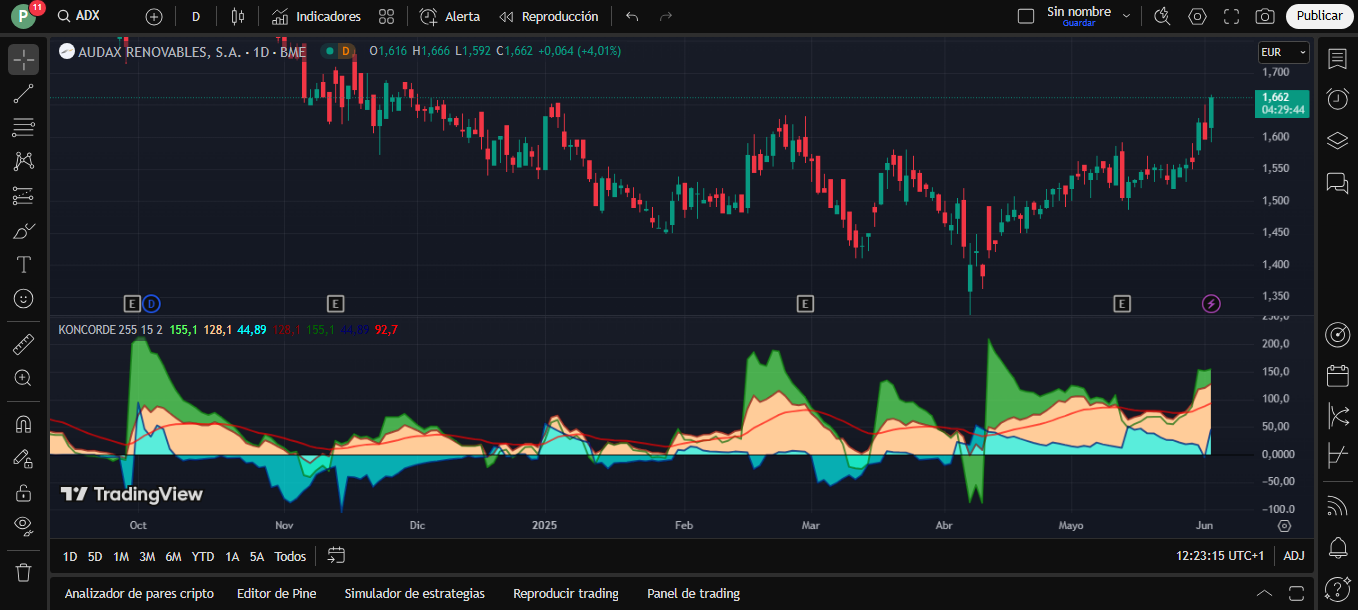Open the broadcast streams panel
The height and width of the screenshot is (610, 1358).
1338,506
